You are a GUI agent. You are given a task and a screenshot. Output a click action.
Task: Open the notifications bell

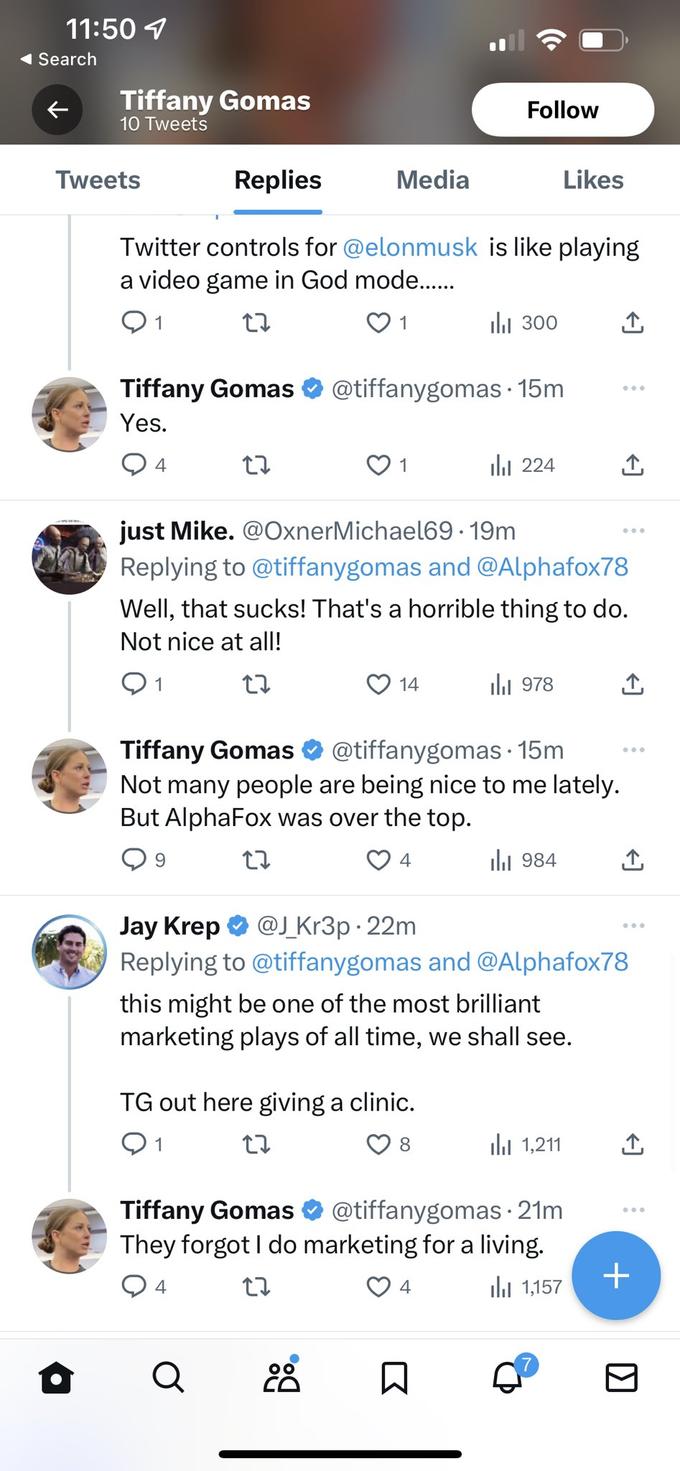click(507, 1377)
